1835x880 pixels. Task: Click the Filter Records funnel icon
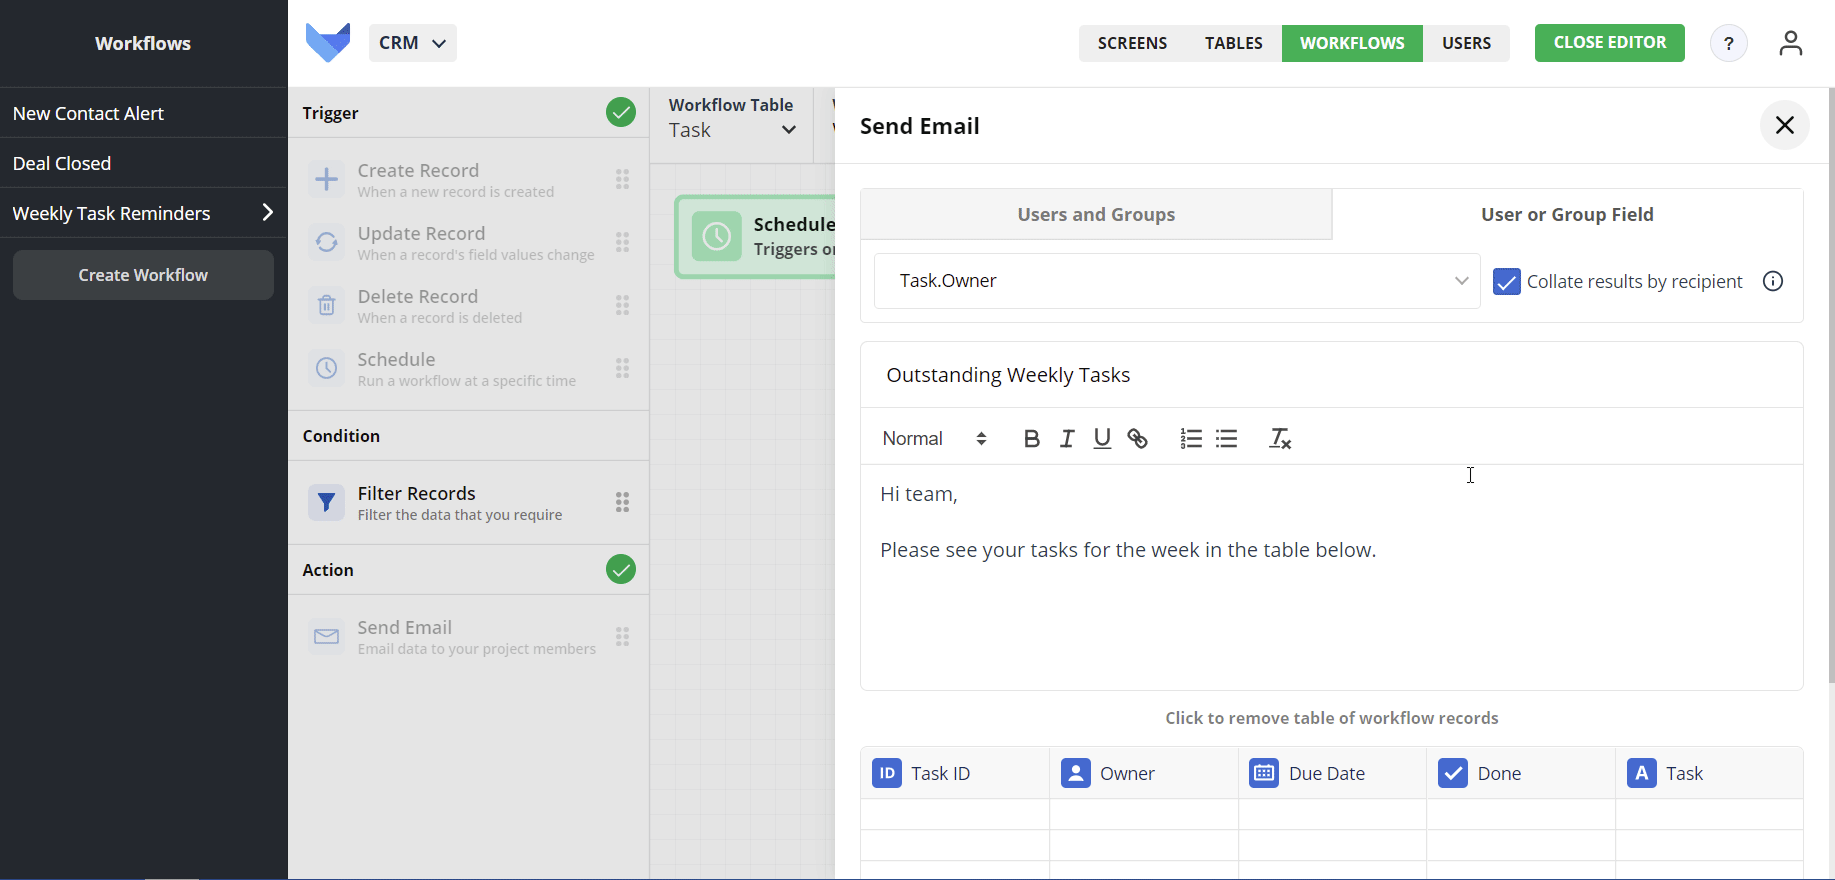326,503
